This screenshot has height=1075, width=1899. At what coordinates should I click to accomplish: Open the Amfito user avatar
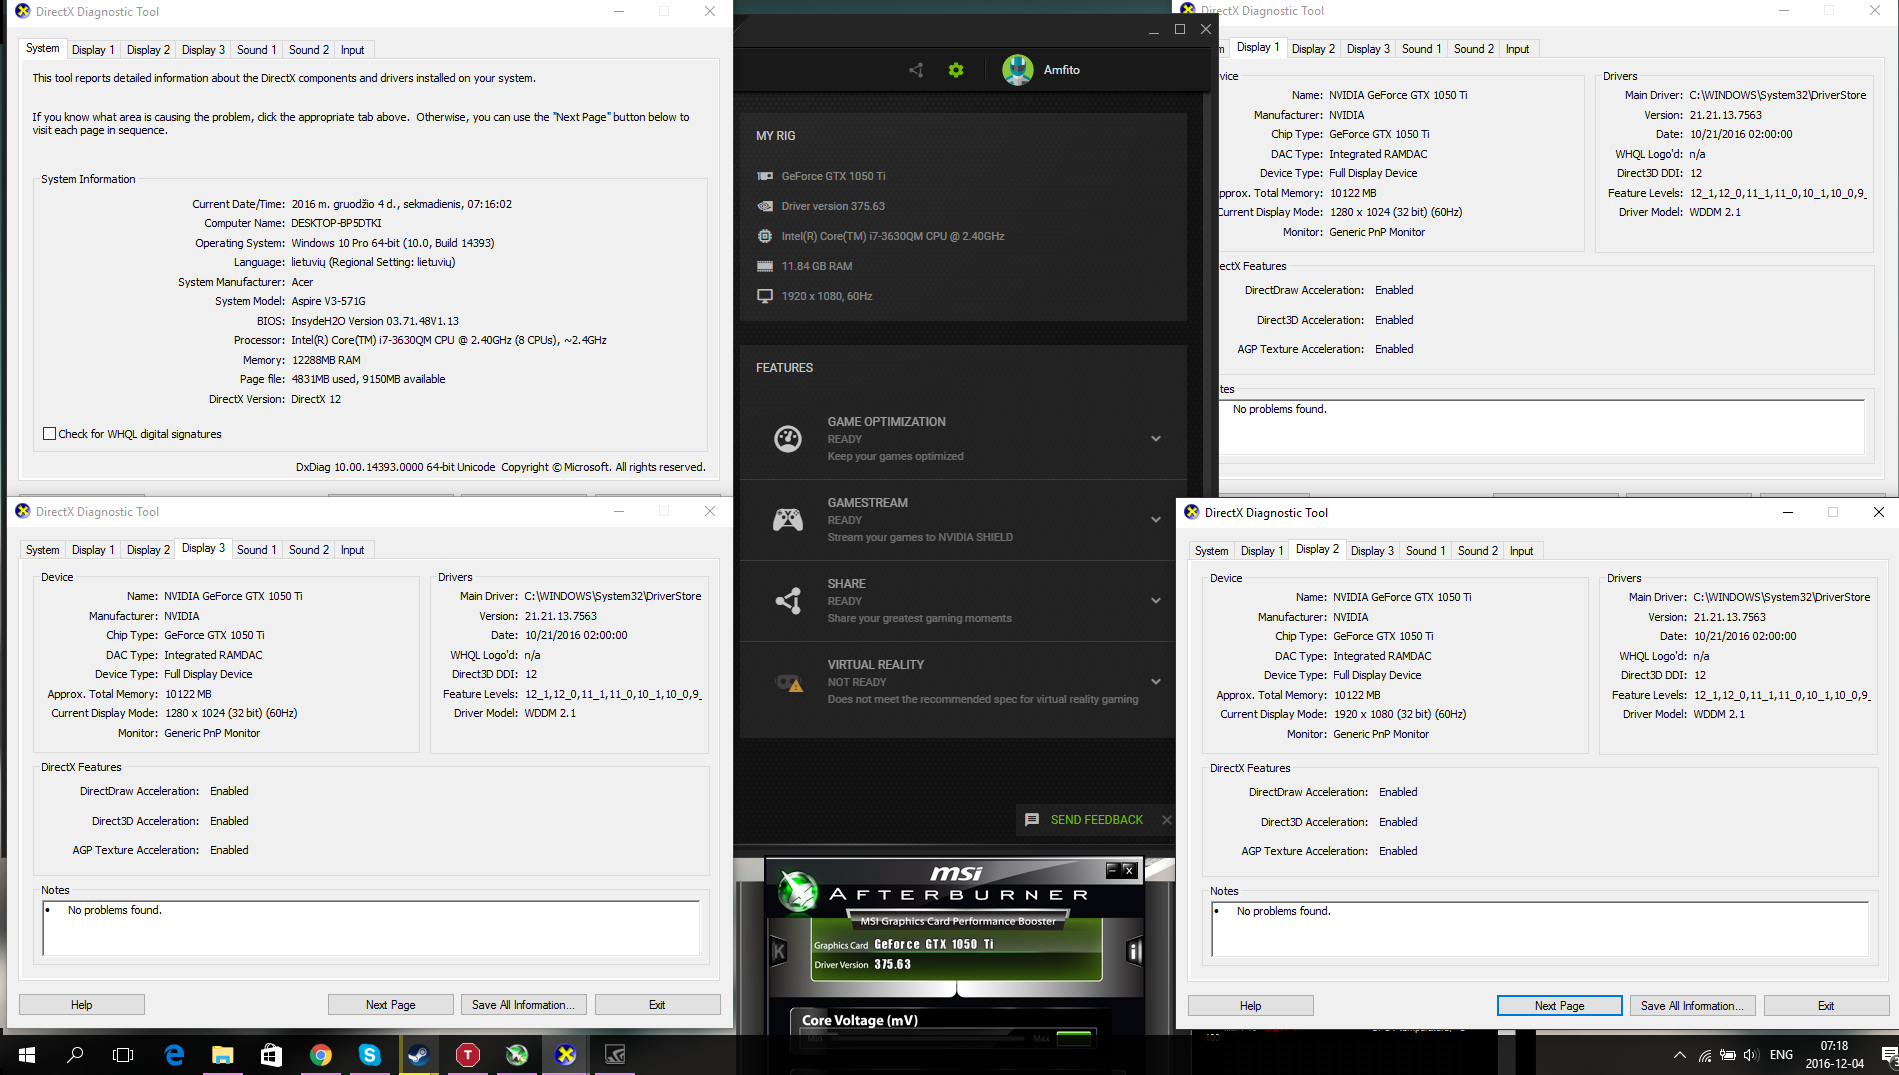click(x=1018, y=70)
